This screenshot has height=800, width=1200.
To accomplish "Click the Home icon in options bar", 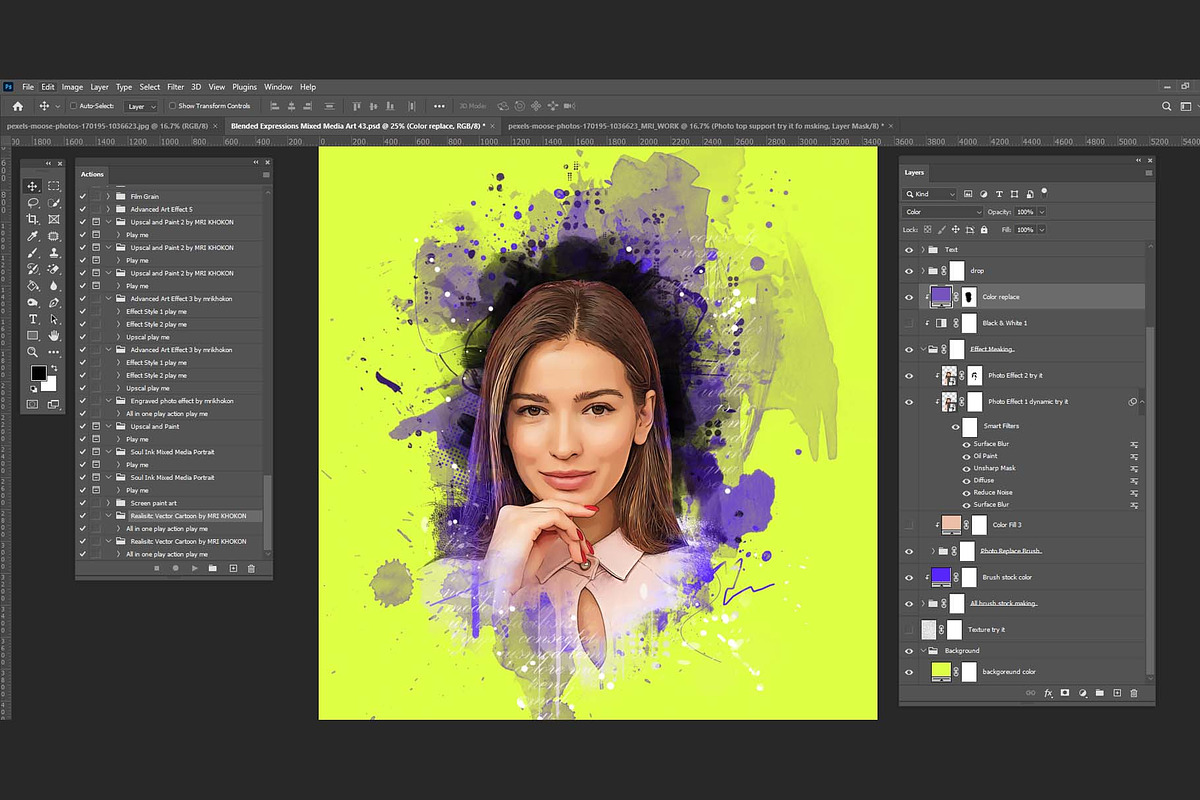I will pos(17,106).
